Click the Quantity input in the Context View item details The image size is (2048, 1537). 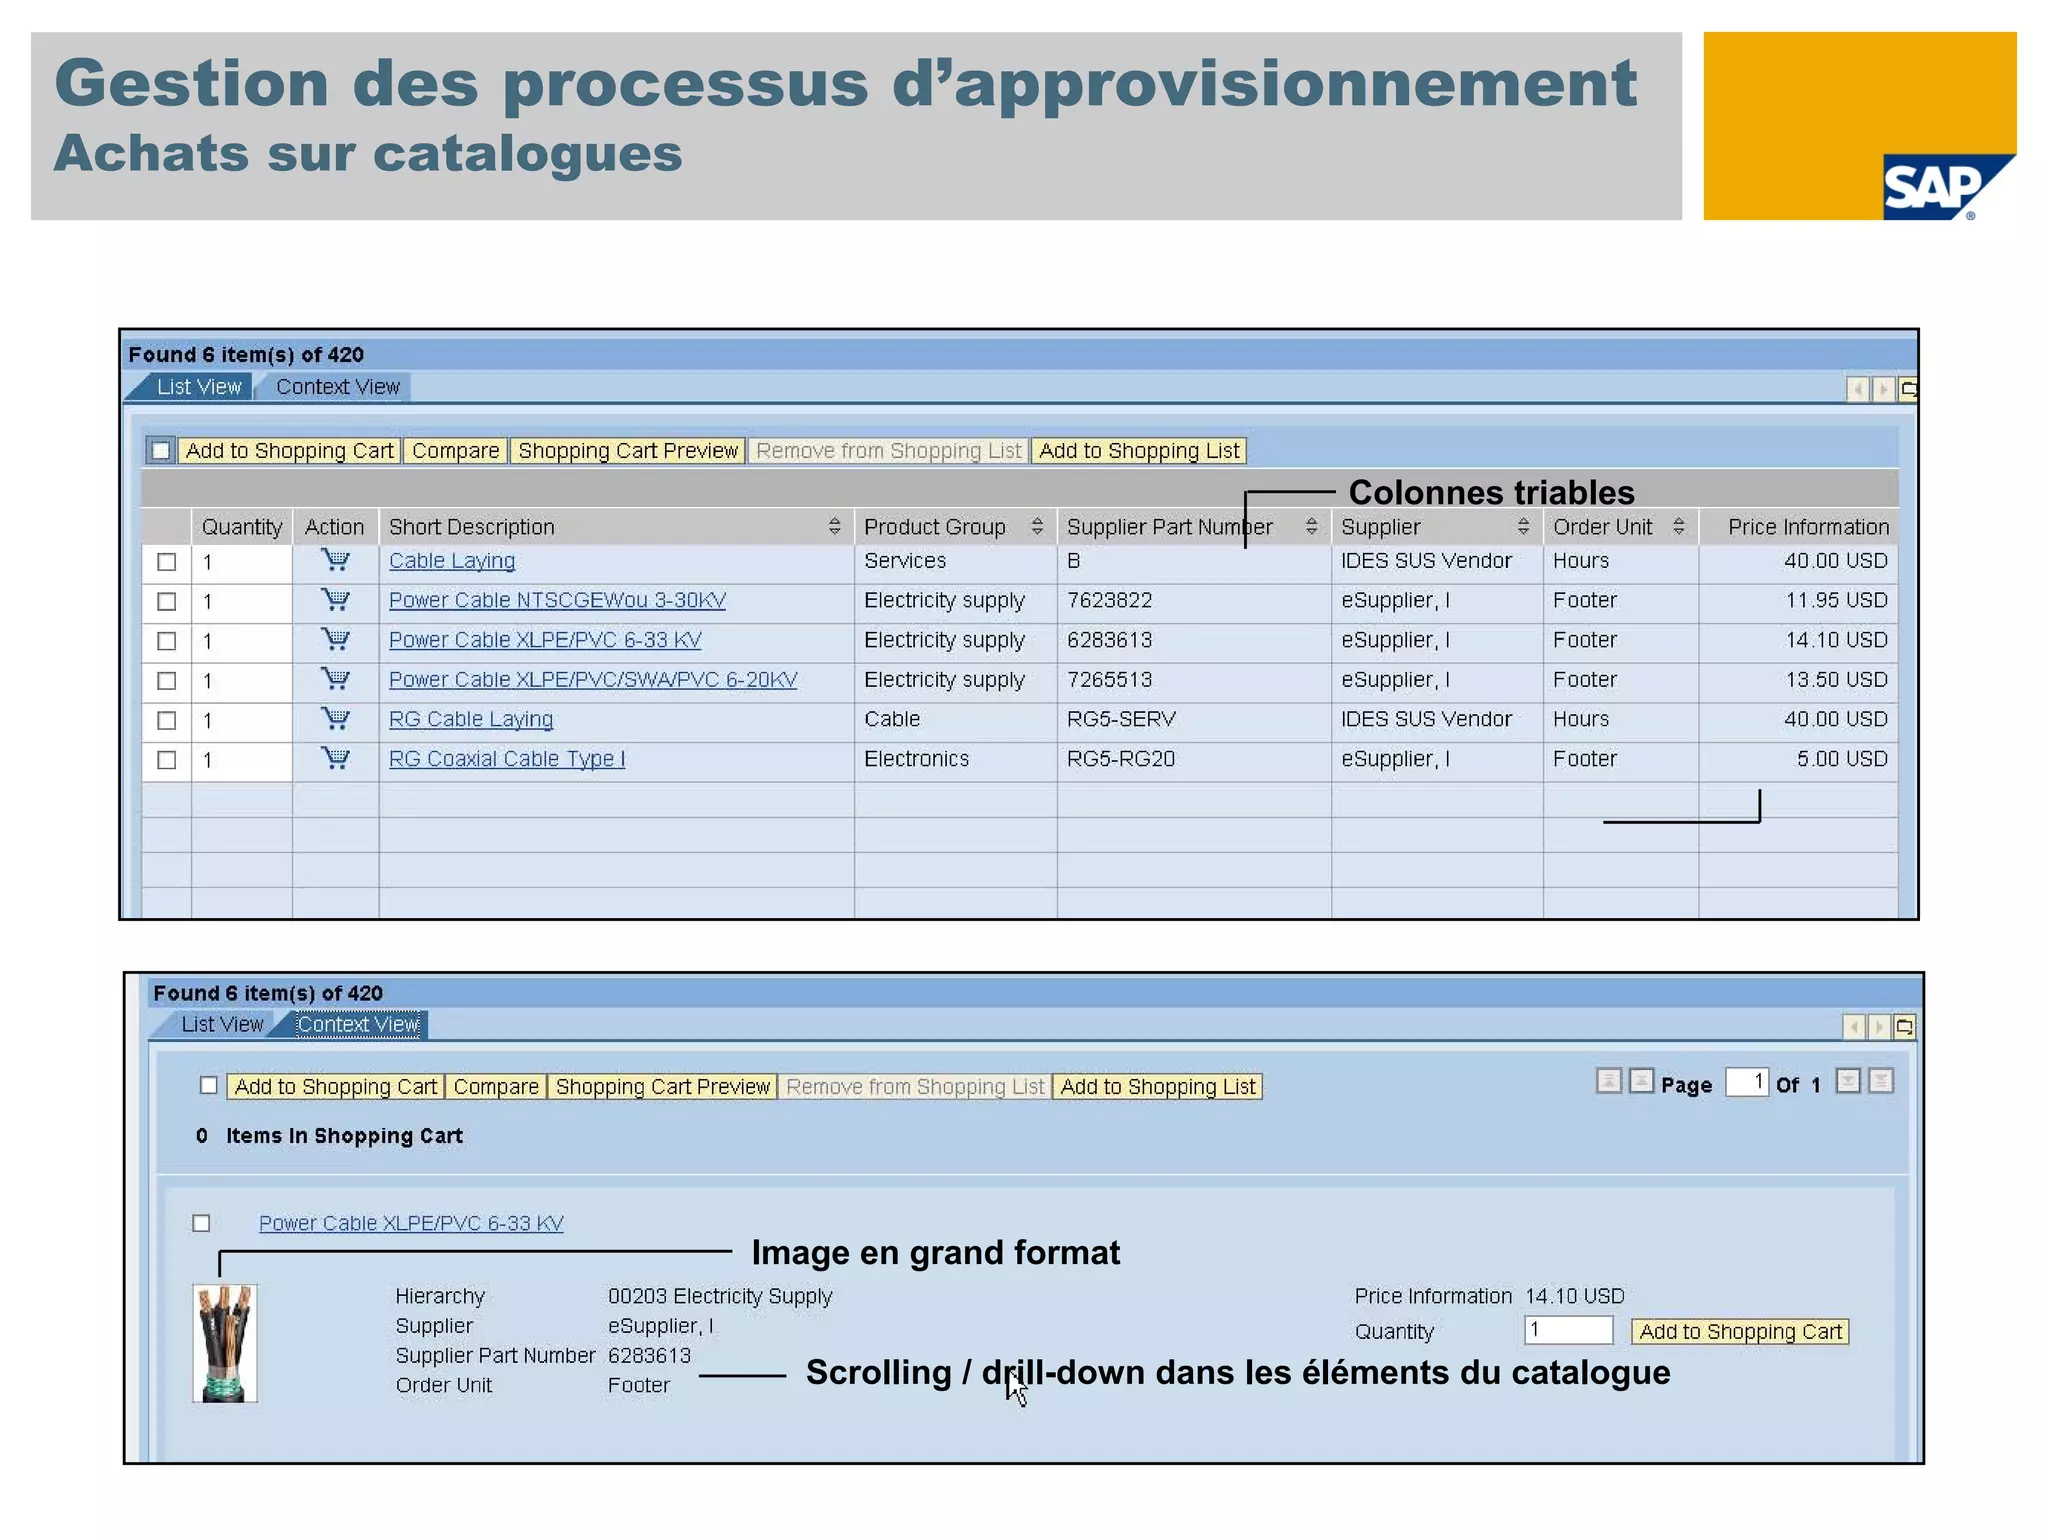[x=1568, y=1331]
